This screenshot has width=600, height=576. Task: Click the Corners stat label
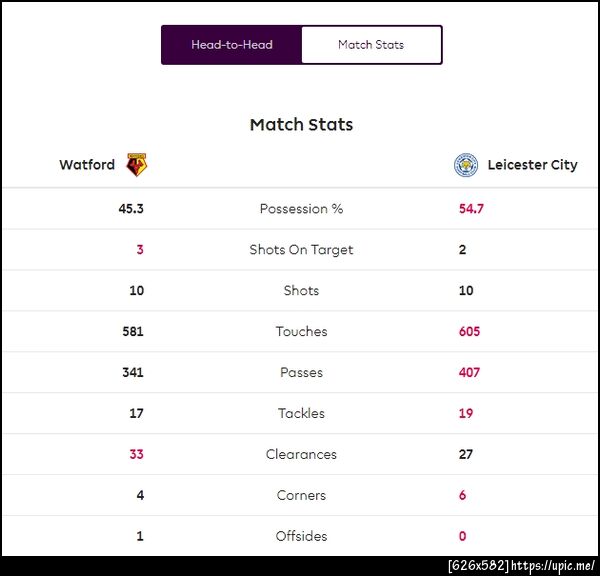[x=301, y=496]
